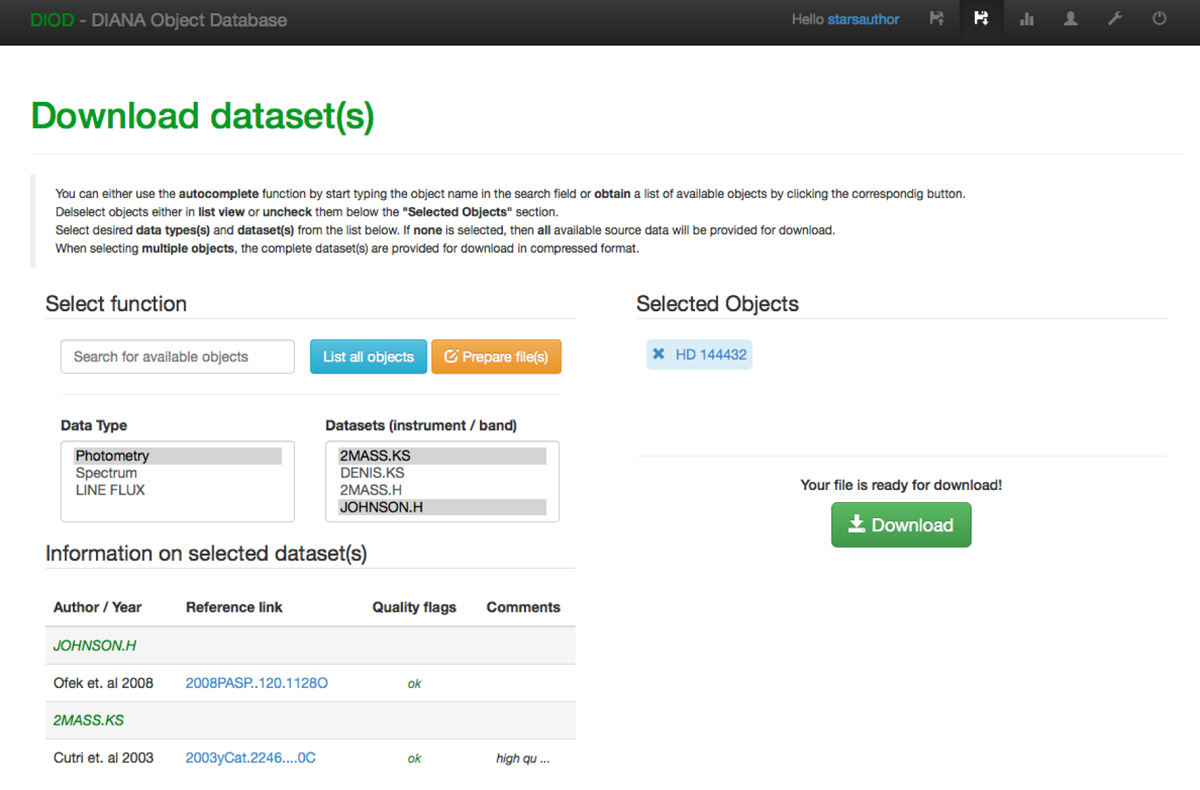Select LINE FLUX in Data Type list

click(x=110, y=490)
